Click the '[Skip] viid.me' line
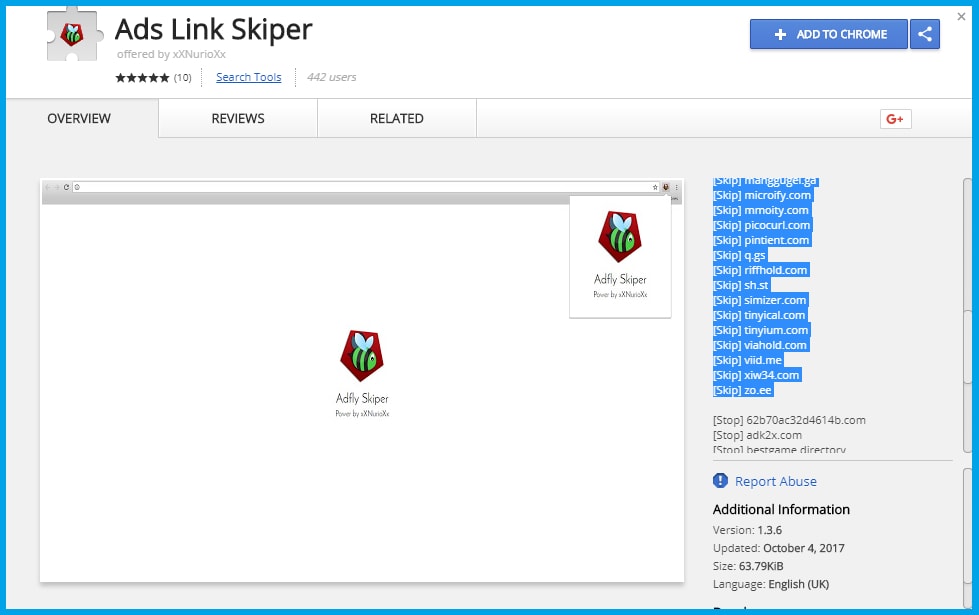The height and width of the screenshot is (615, 979). coord(747,360)
